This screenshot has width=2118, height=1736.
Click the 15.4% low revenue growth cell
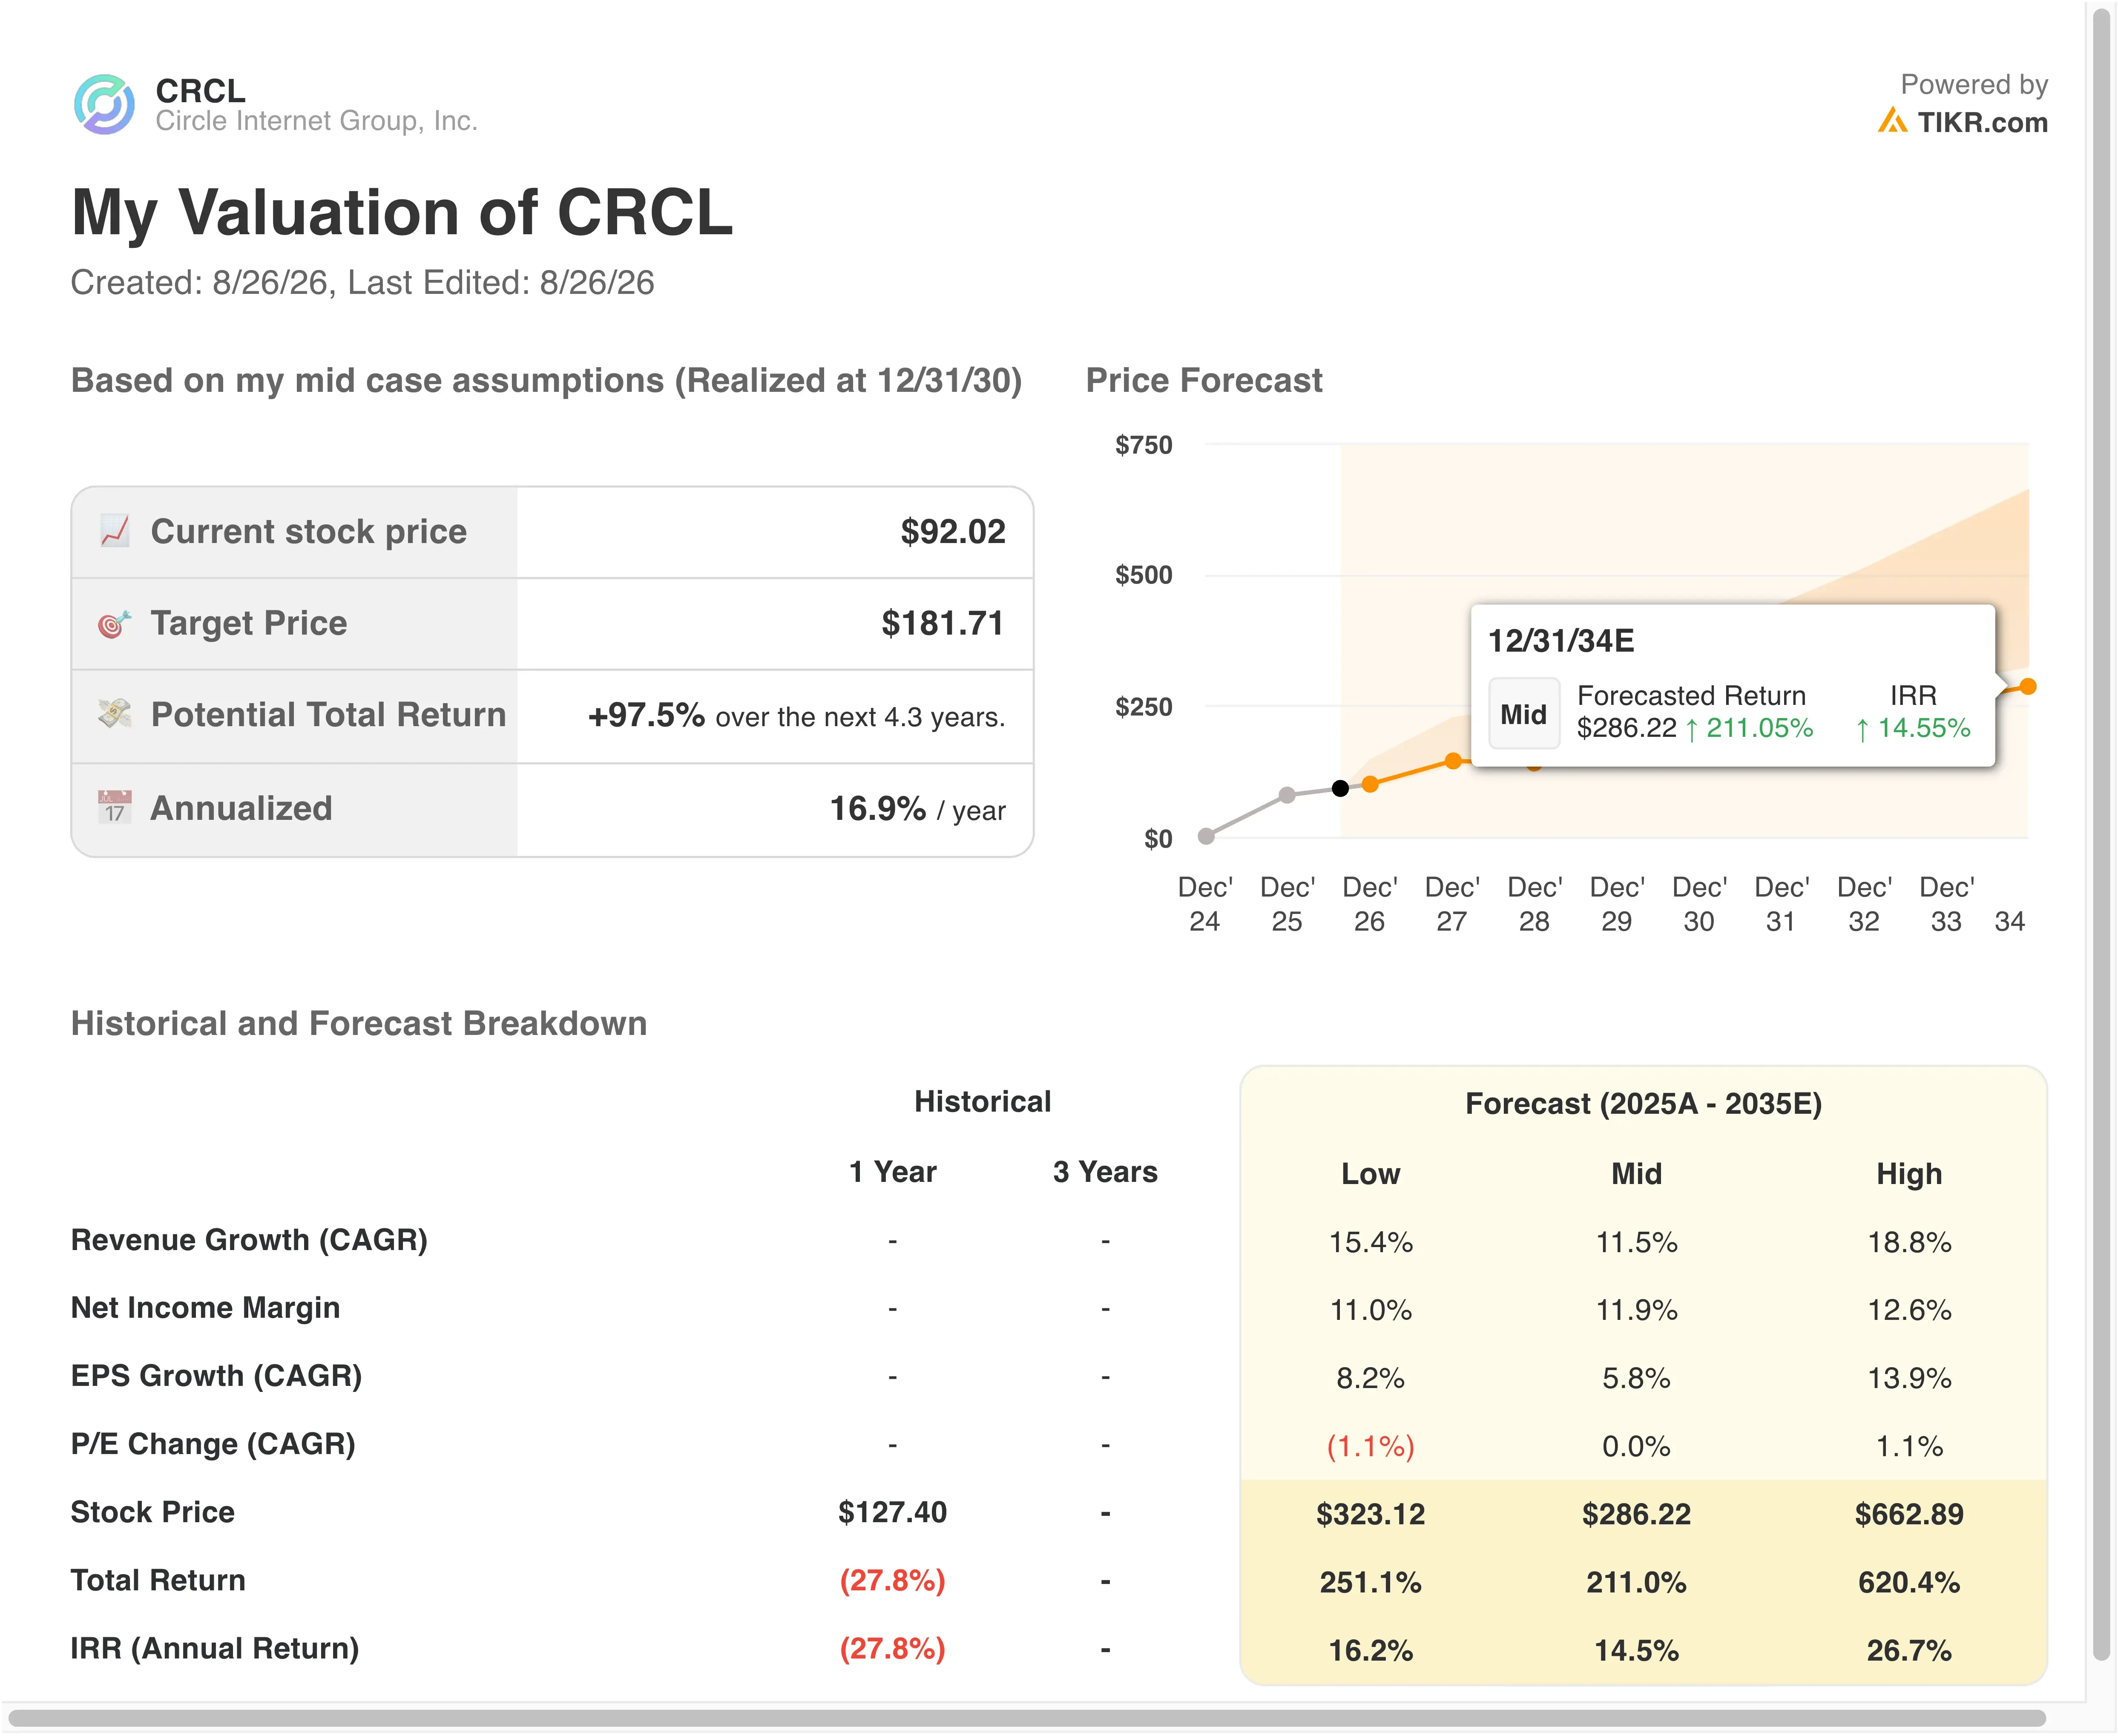[x=1370, y=1242]
